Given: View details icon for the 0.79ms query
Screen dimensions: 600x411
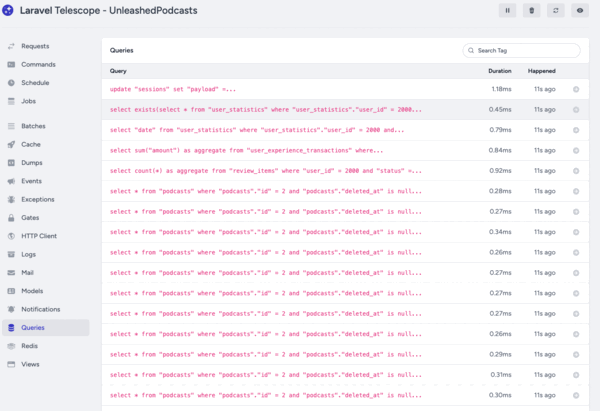Looking at the screenshot, I should [x=576, y=130].
